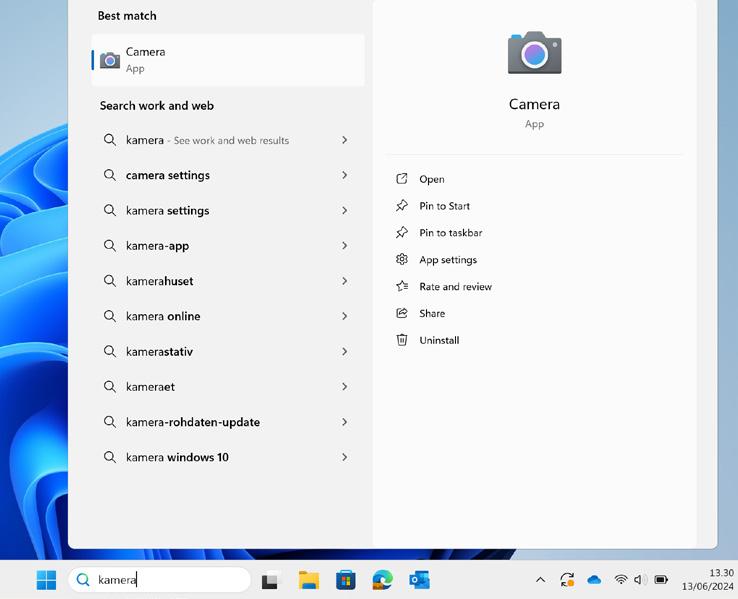Screen dimensions: 738x599
Task: Select the 'kamera settings' search suggestion
Action: coord(228,210)
